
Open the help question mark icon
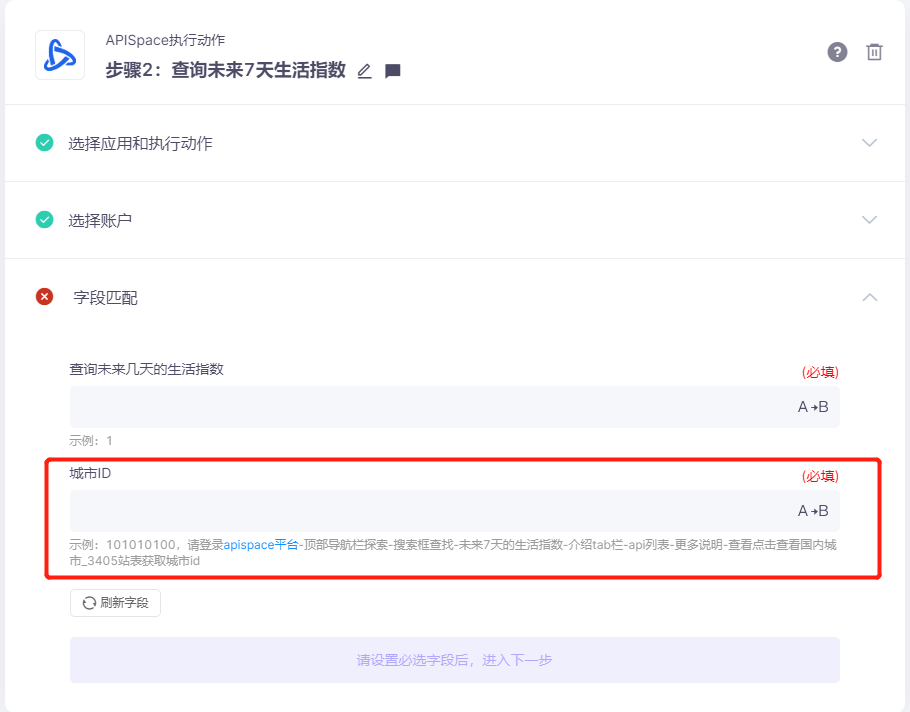[x=837, y=52]
